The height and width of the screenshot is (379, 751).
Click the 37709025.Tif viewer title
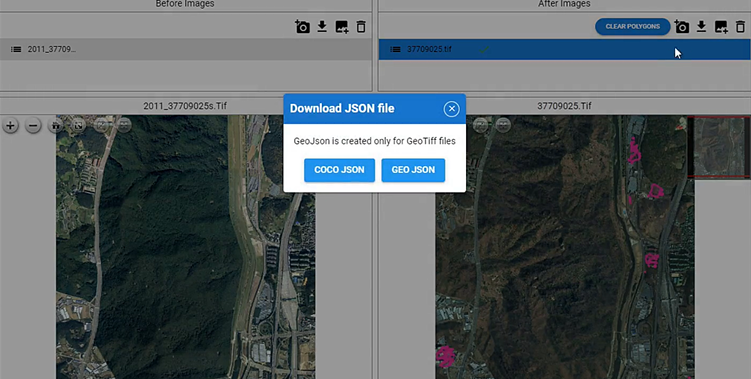tap(564, 106)
